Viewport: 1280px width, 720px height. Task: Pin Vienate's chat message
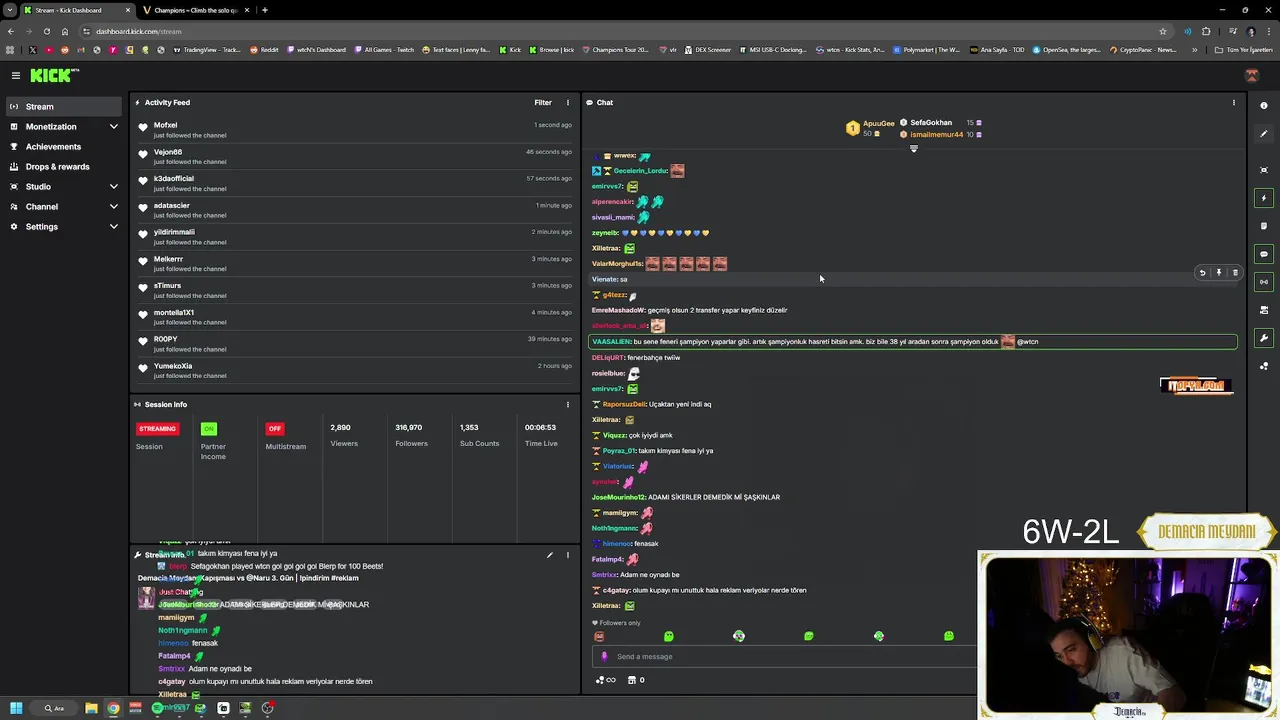tap(1219, 272)
